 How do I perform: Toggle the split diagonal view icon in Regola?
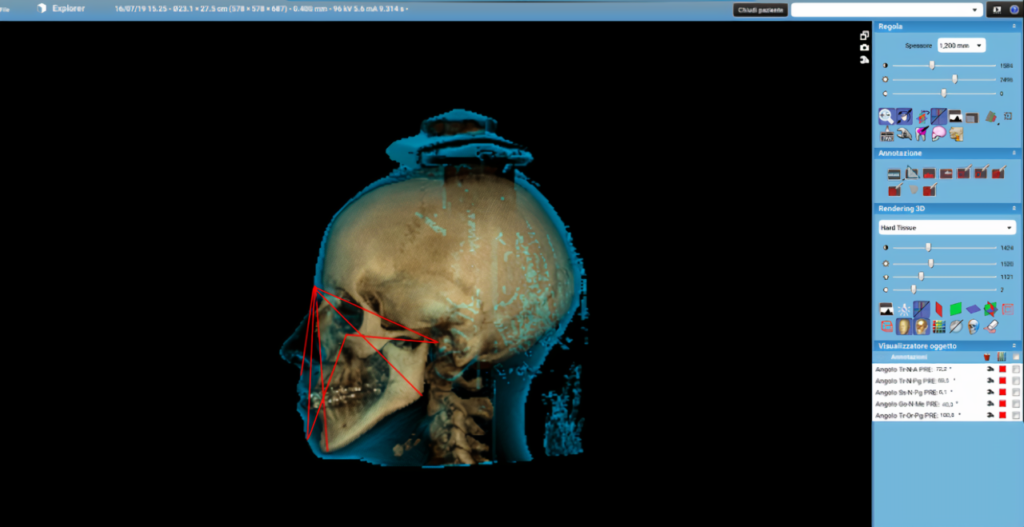click(x=938, y=116)
